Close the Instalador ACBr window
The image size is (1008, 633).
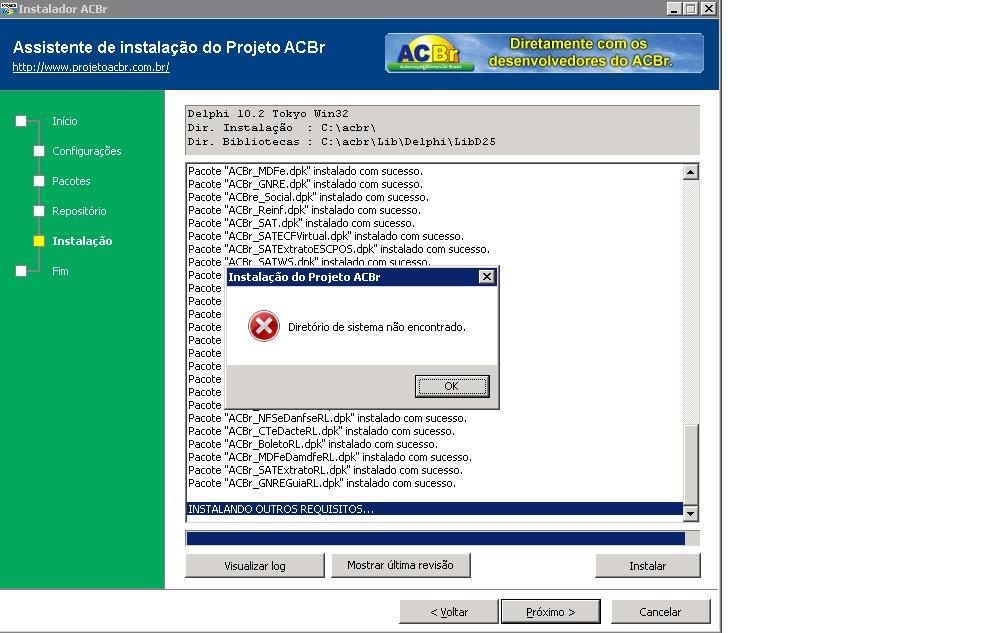708,8
